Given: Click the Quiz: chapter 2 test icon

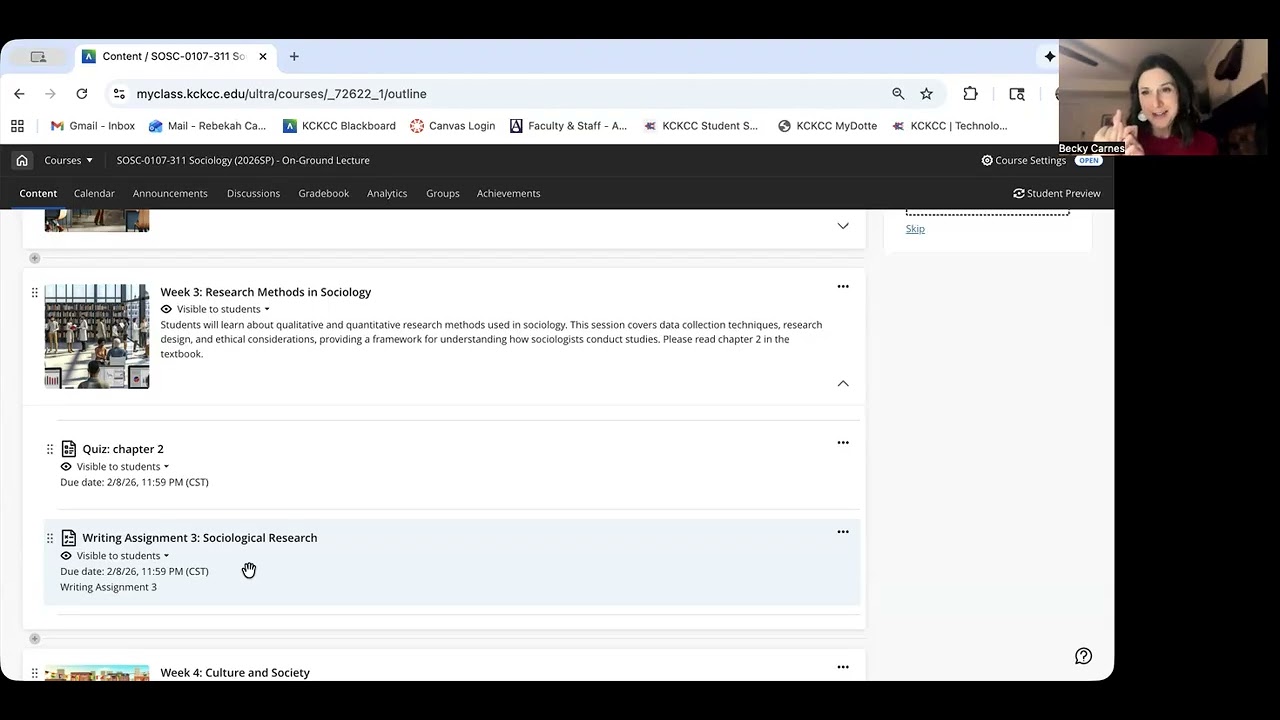Looking at the screenshot, I should 68,449.
